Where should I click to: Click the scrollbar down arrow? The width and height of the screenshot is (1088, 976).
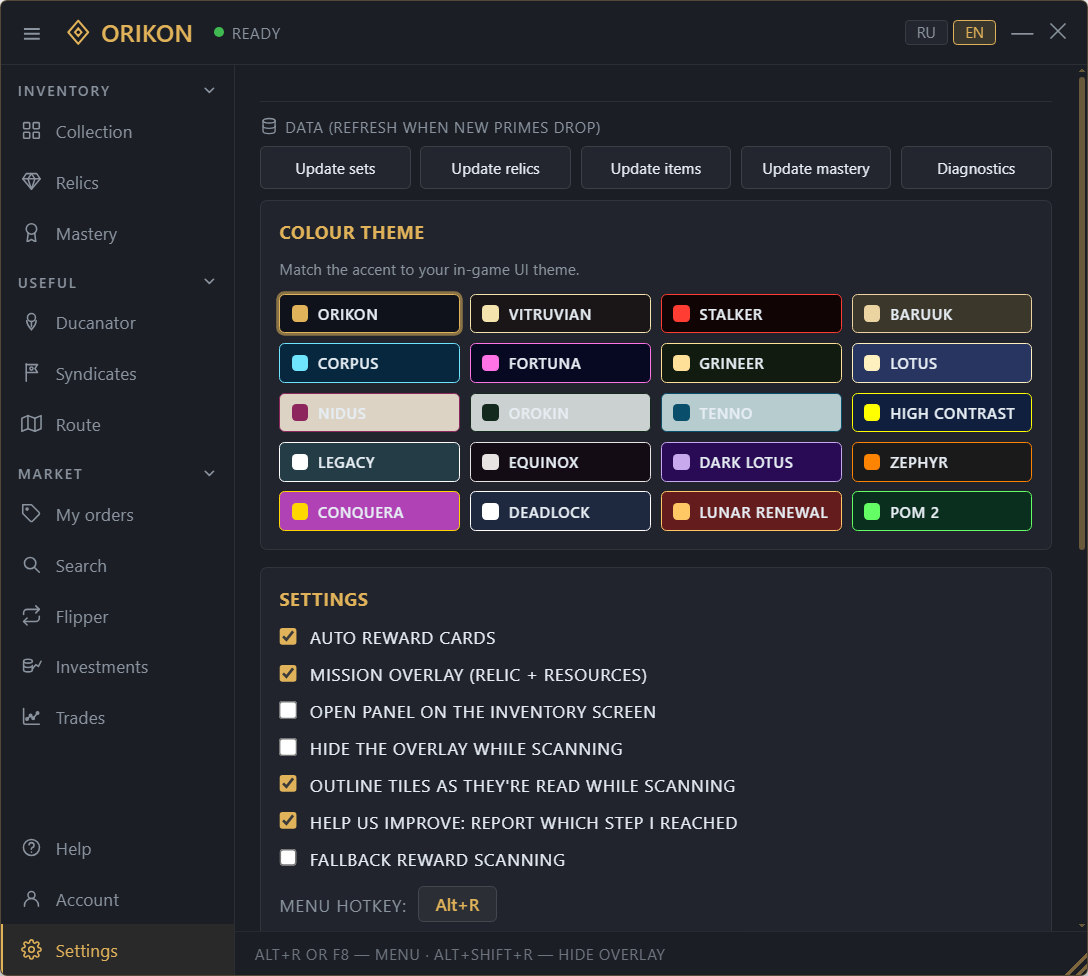[1082, 925]
